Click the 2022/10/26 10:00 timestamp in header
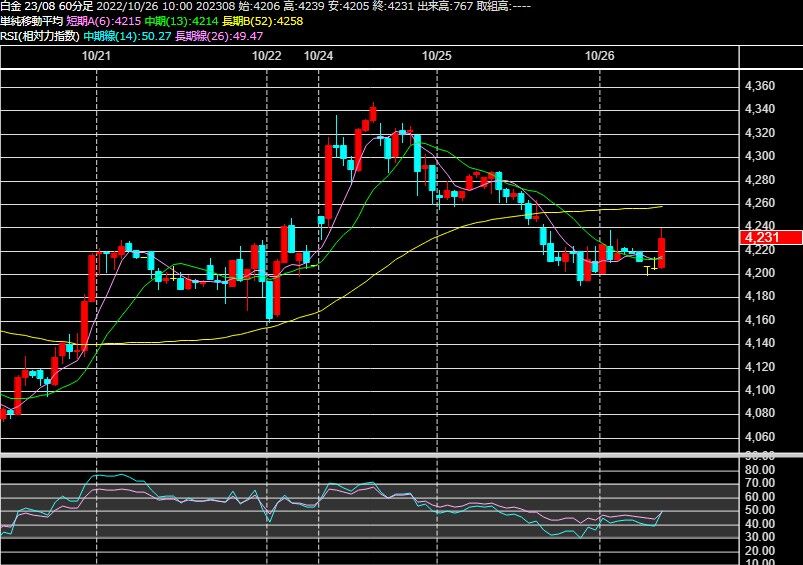This screenshot has width=803, height=565. pos(145,7)
